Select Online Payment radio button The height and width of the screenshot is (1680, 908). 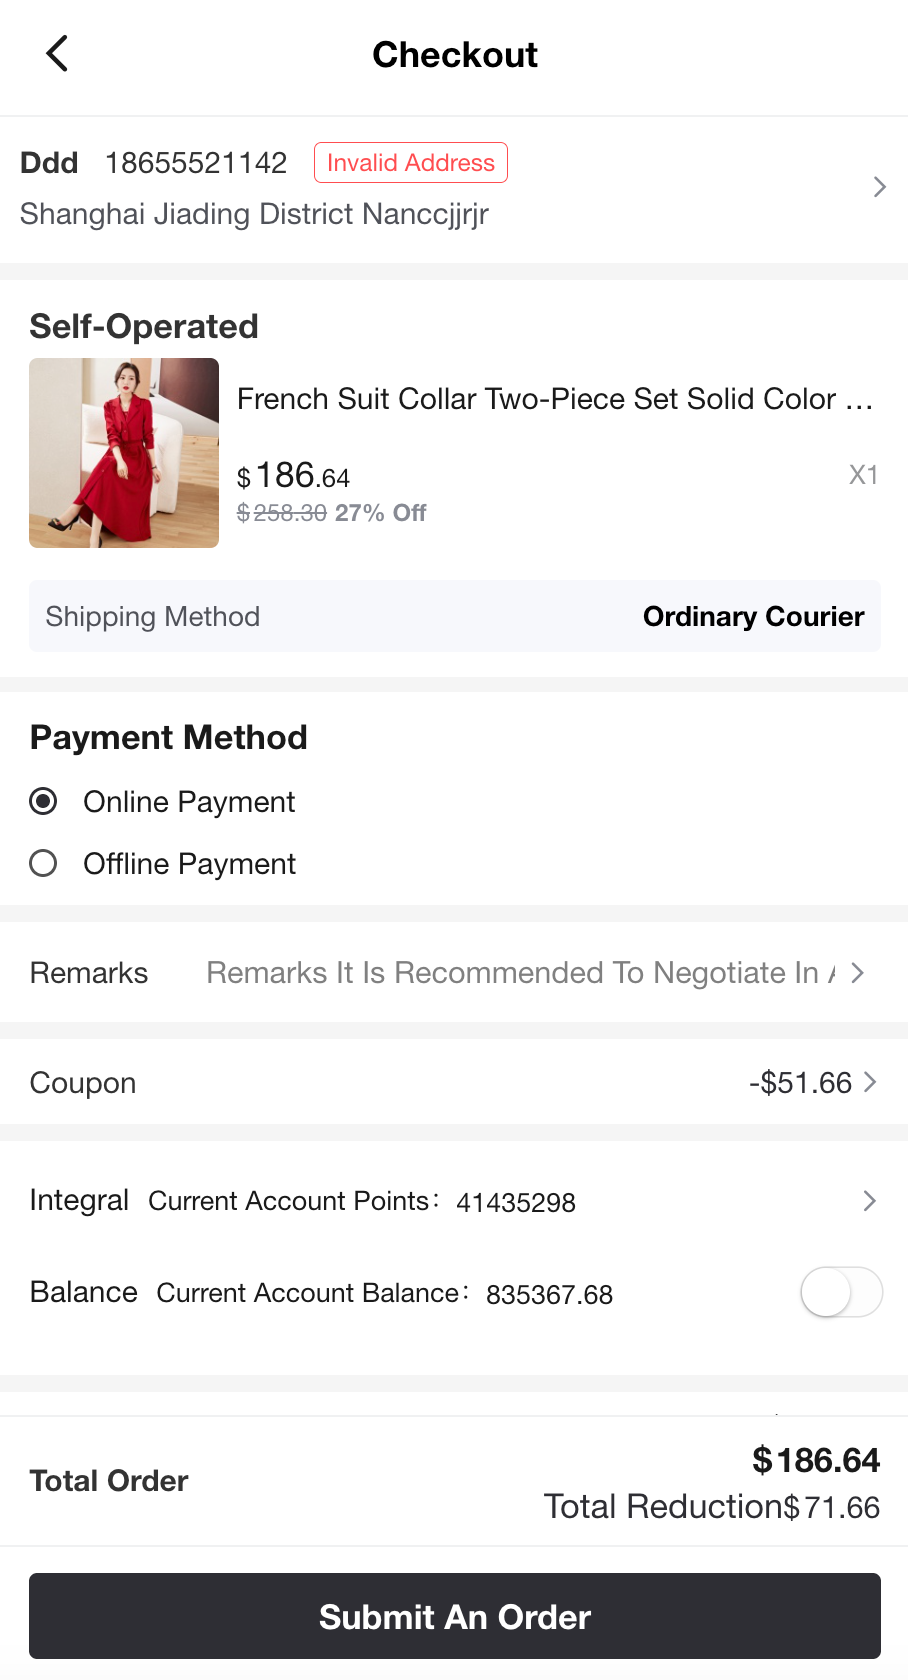[x=43, y=801]
